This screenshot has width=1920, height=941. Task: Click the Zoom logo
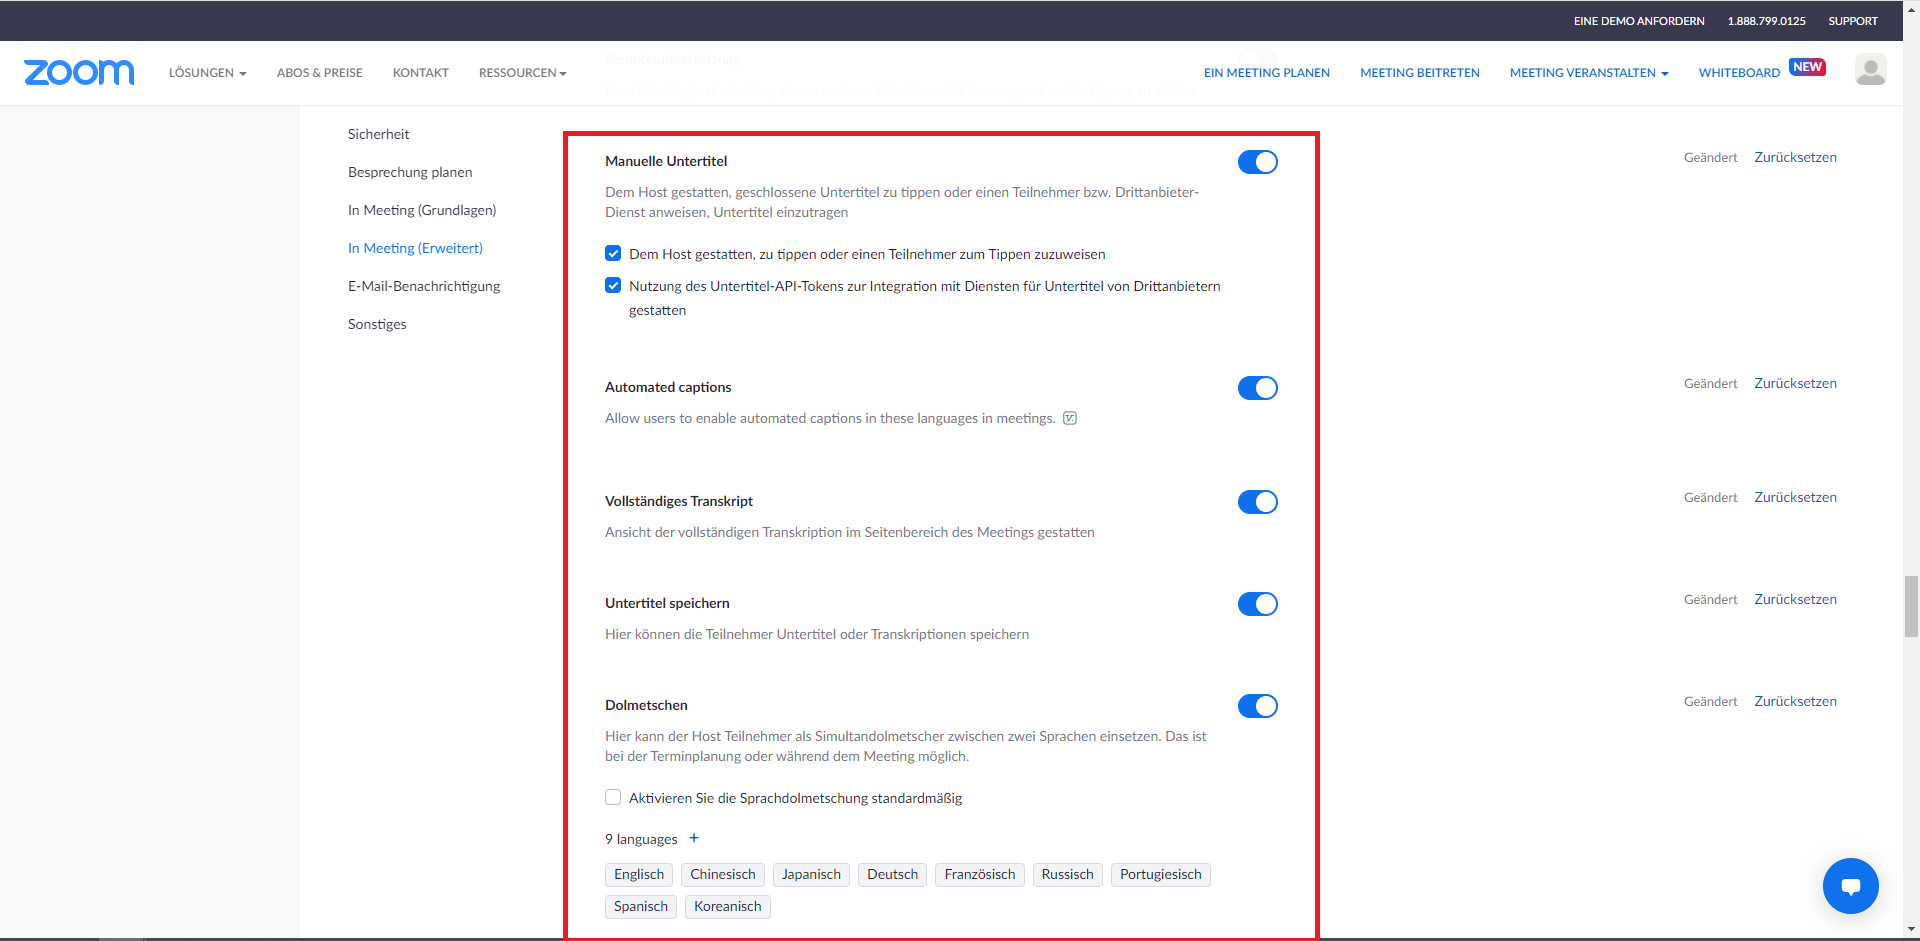coord(79,72)
